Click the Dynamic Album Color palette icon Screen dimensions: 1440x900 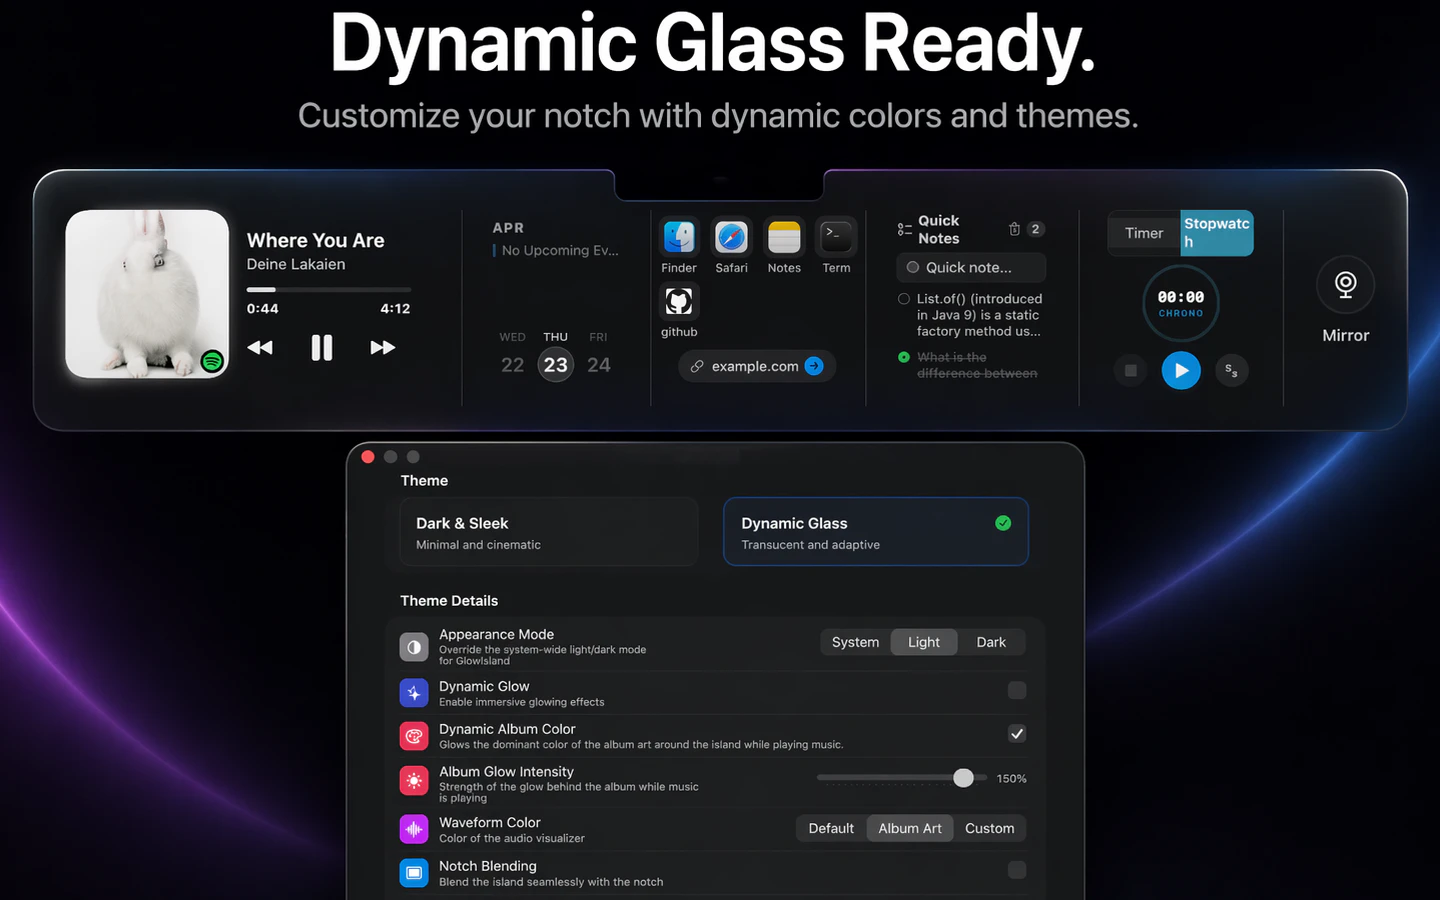coord(414,736)
